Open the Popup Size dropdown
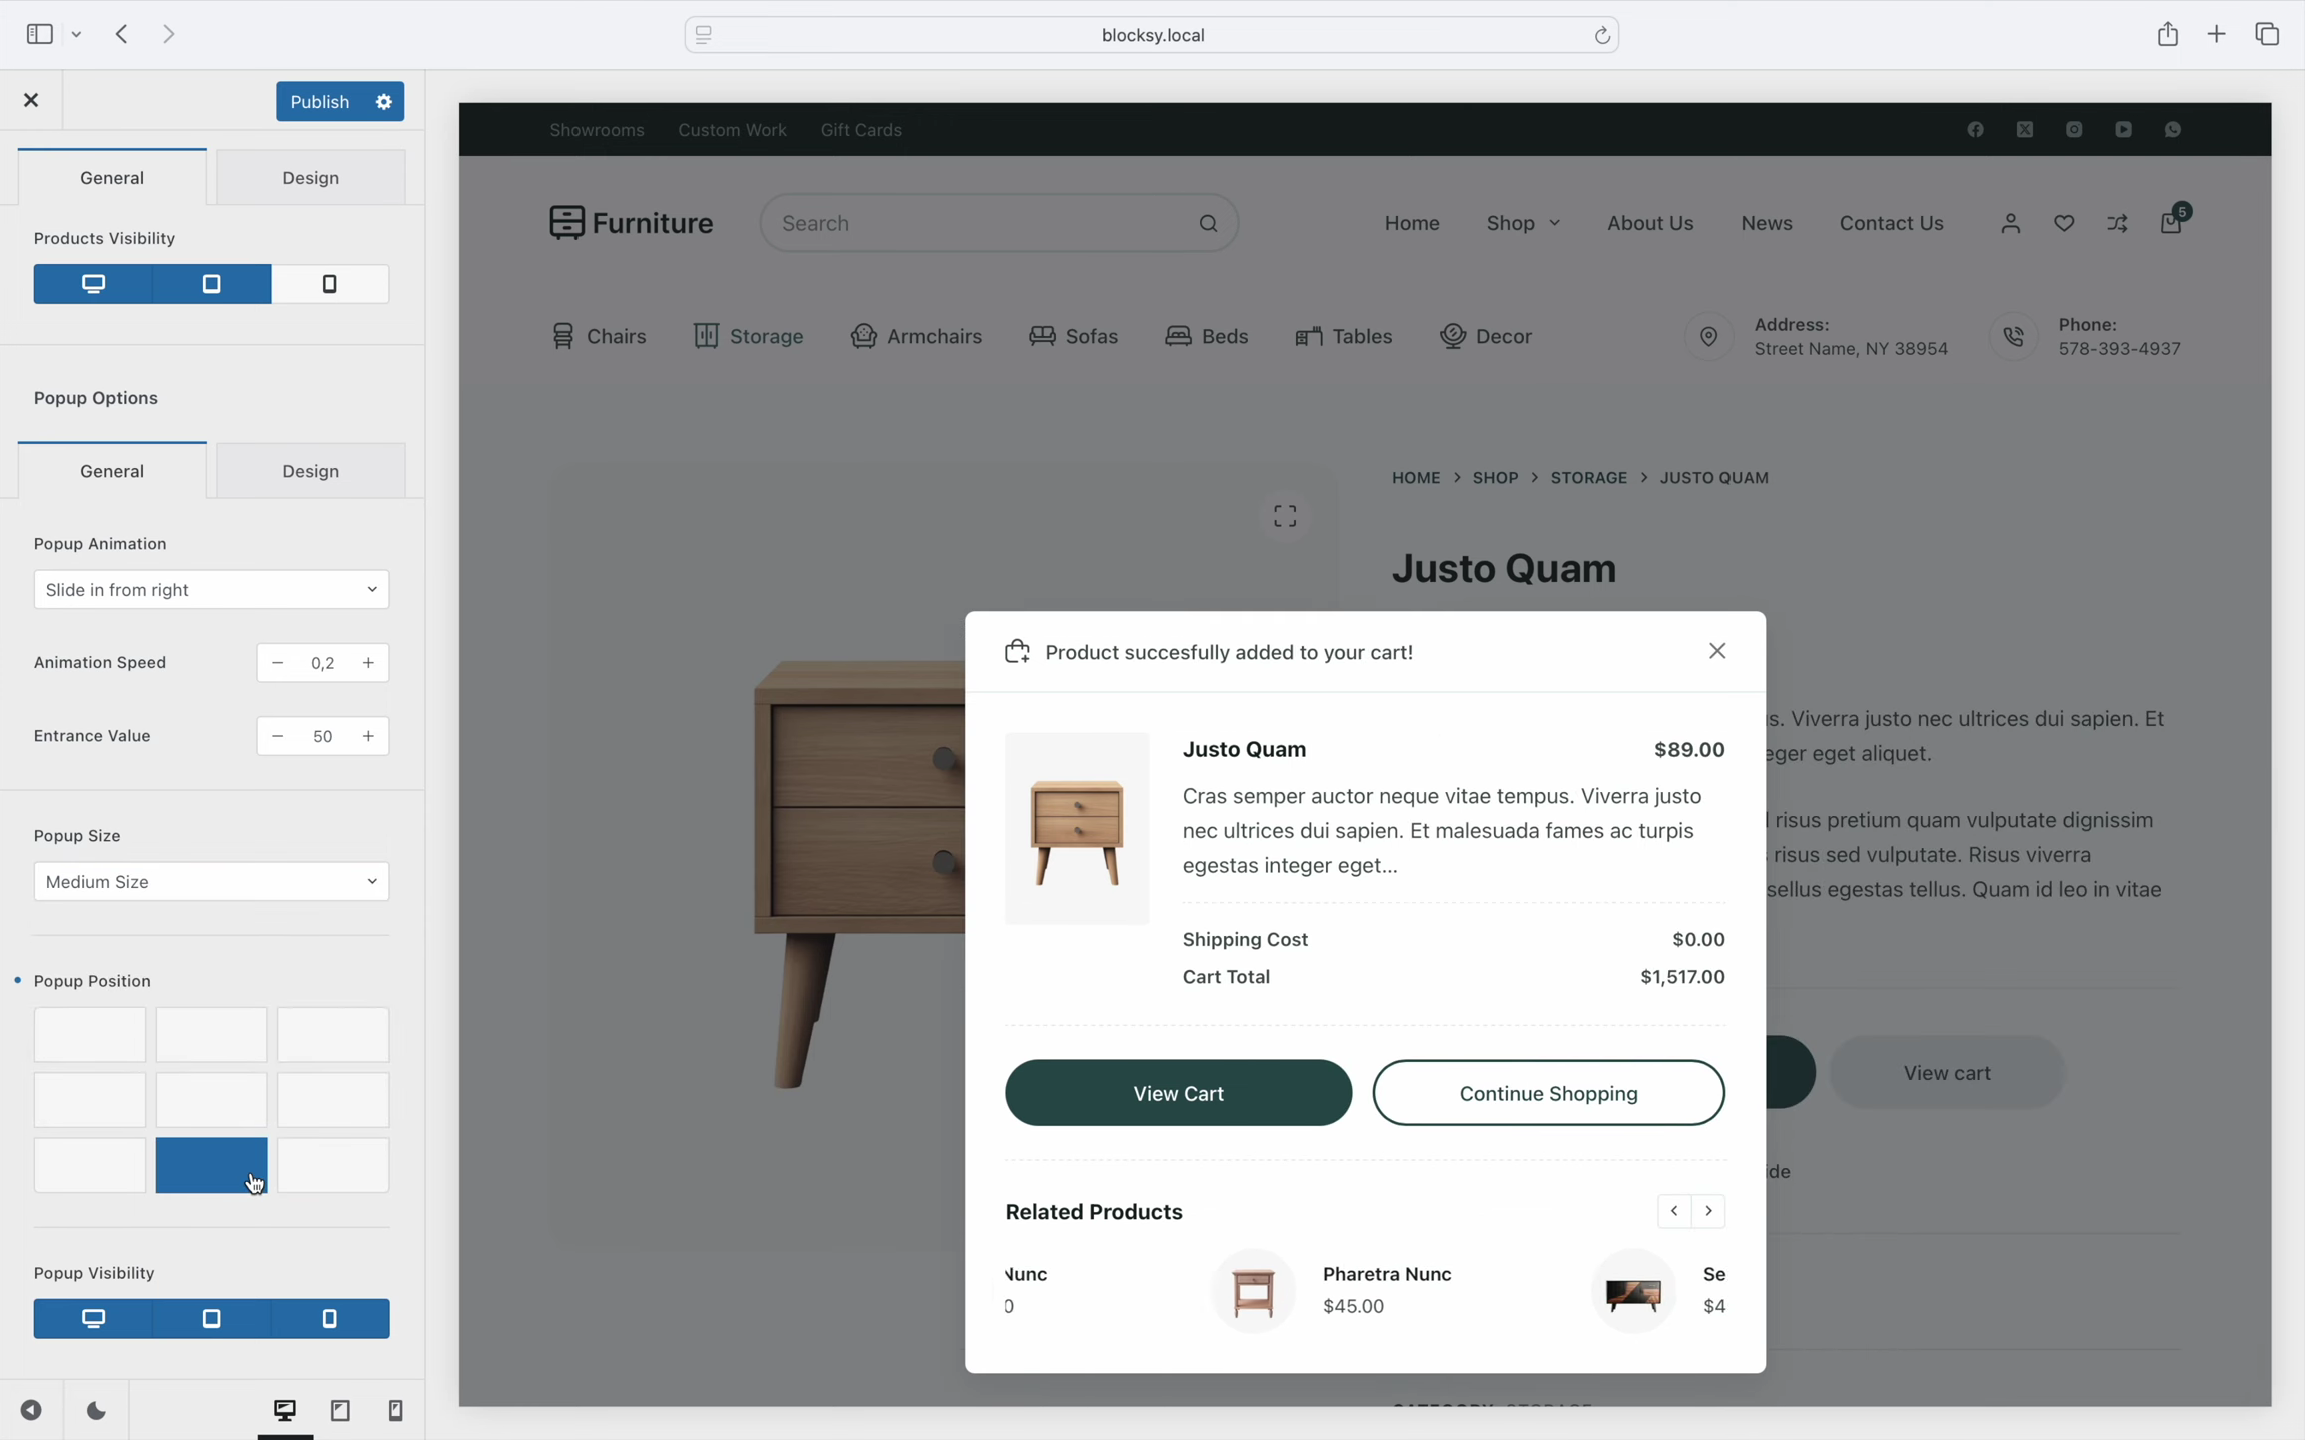This screenshot has width=2305, height=1440. point(211,882)
